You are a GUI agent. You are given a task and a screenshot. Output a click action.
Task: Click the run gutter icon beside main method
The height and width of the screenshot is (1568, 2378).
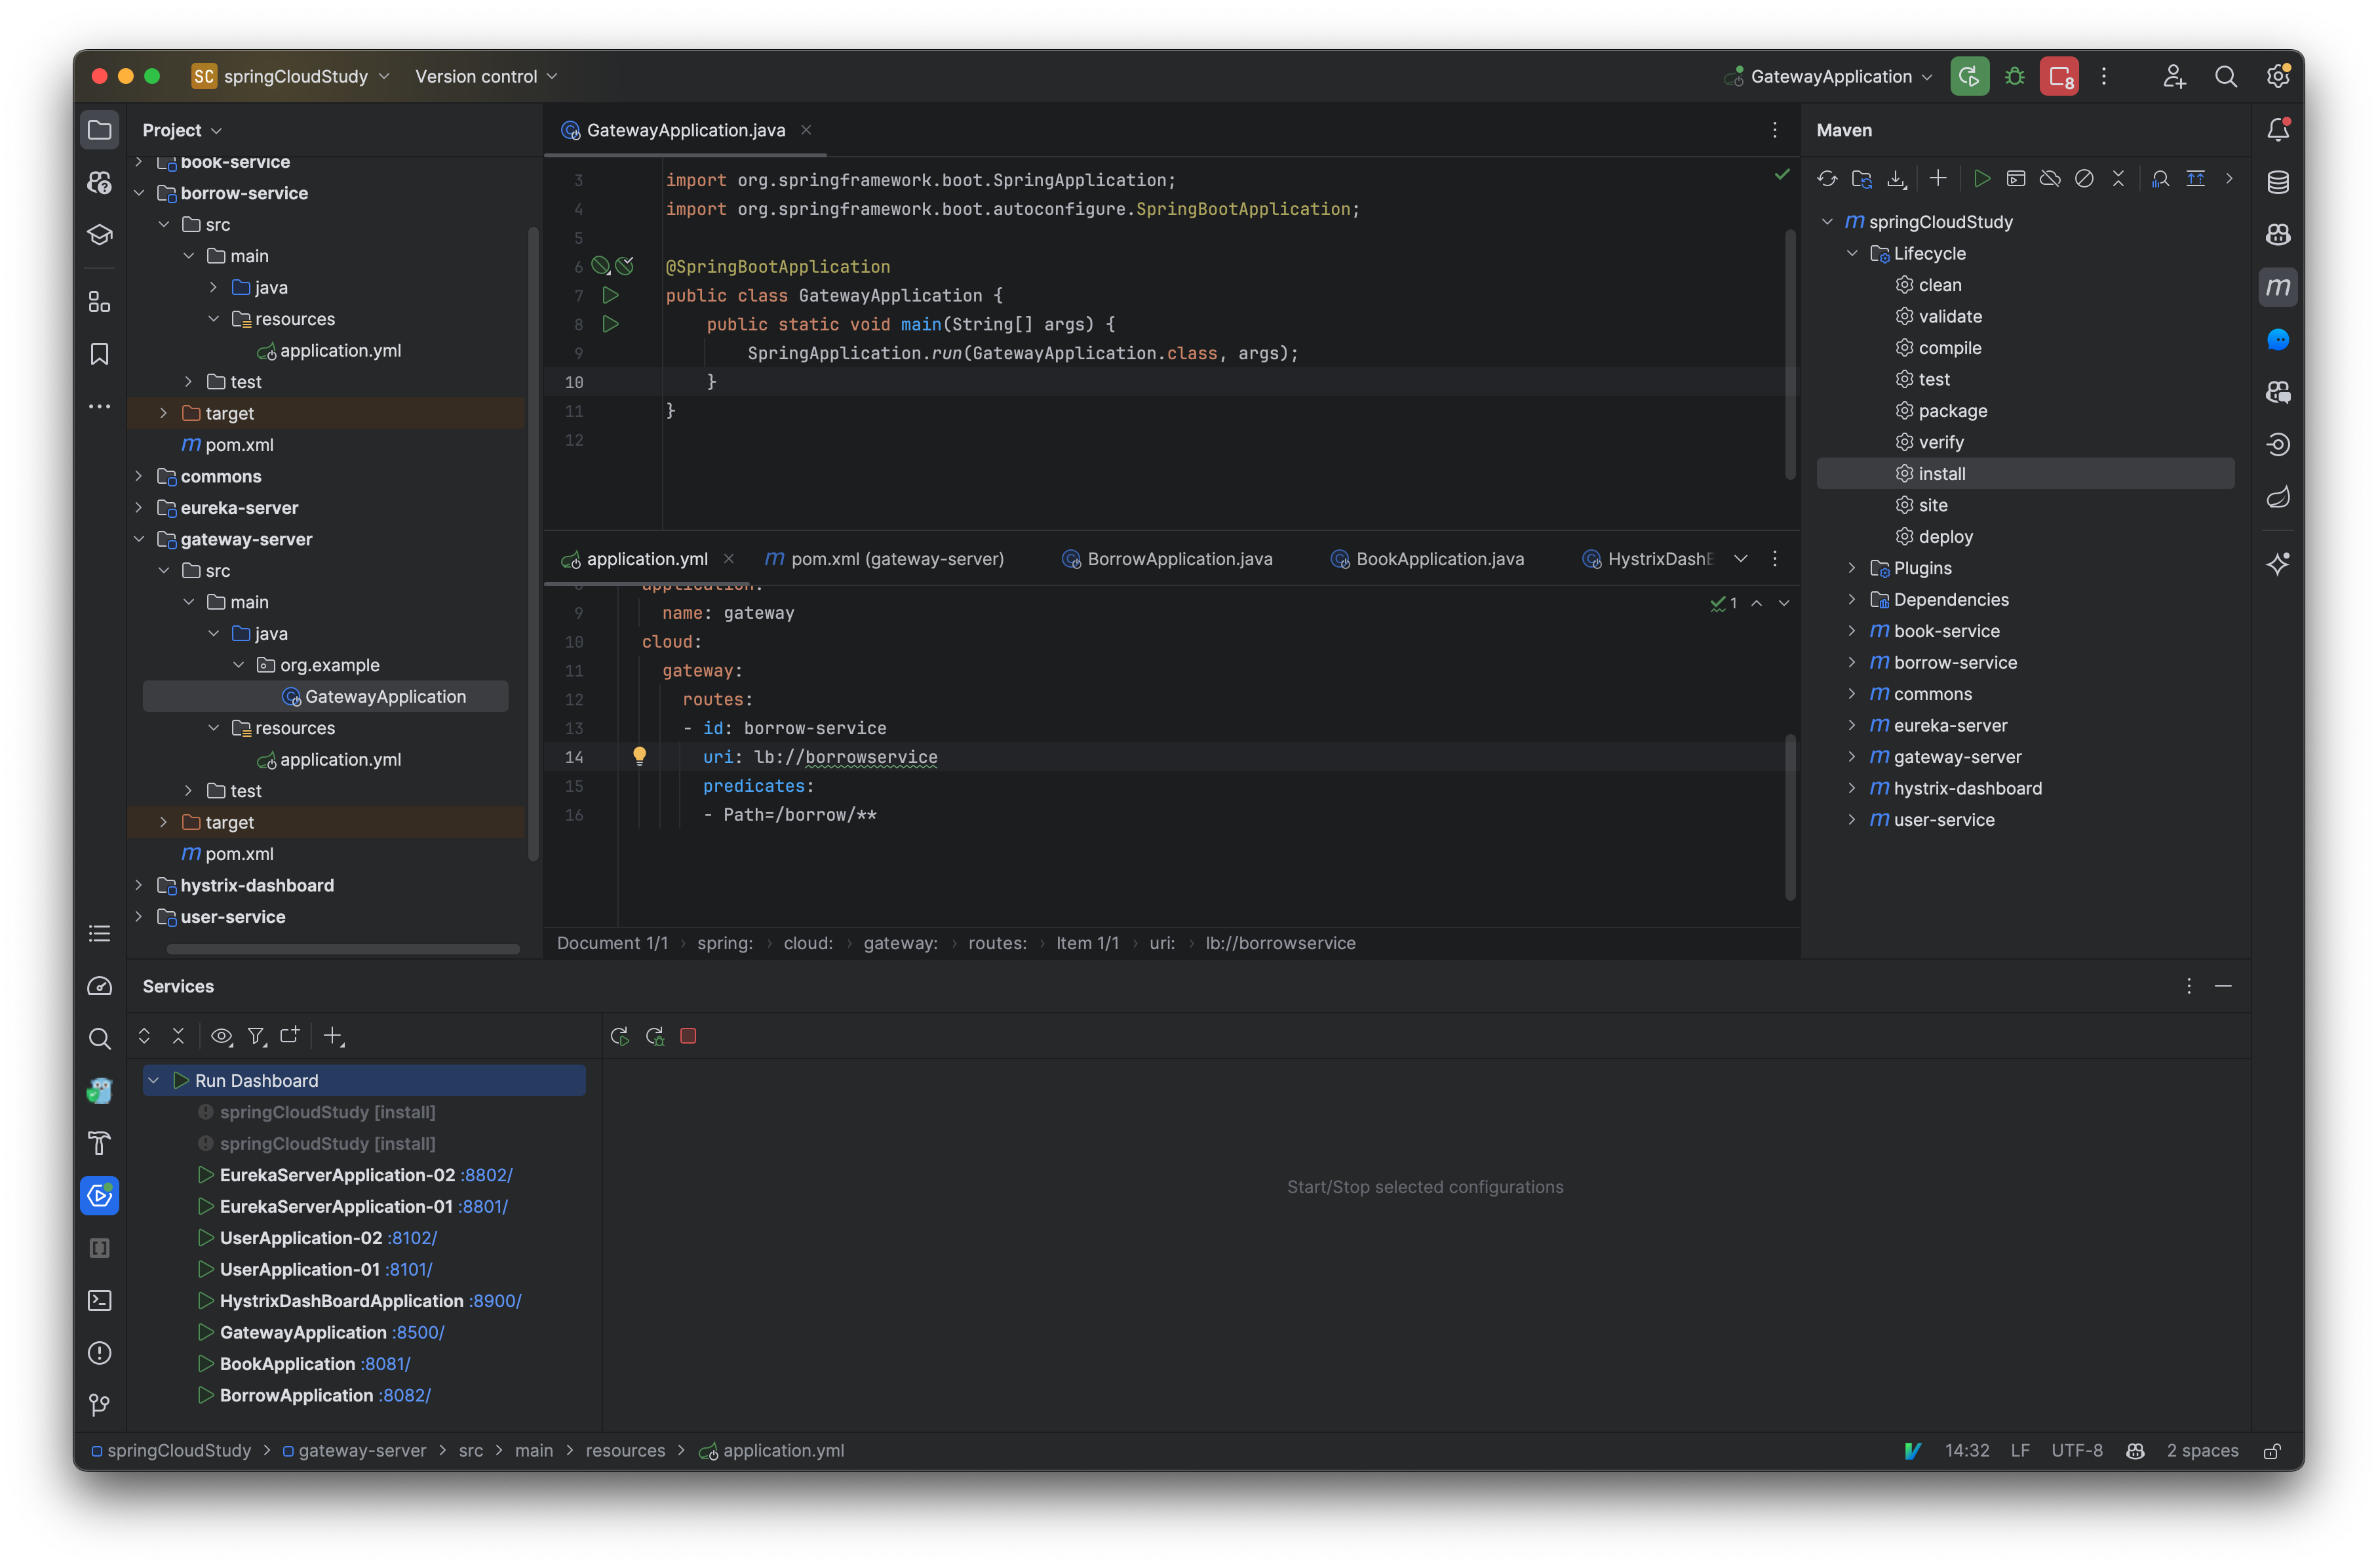(610, 324)
